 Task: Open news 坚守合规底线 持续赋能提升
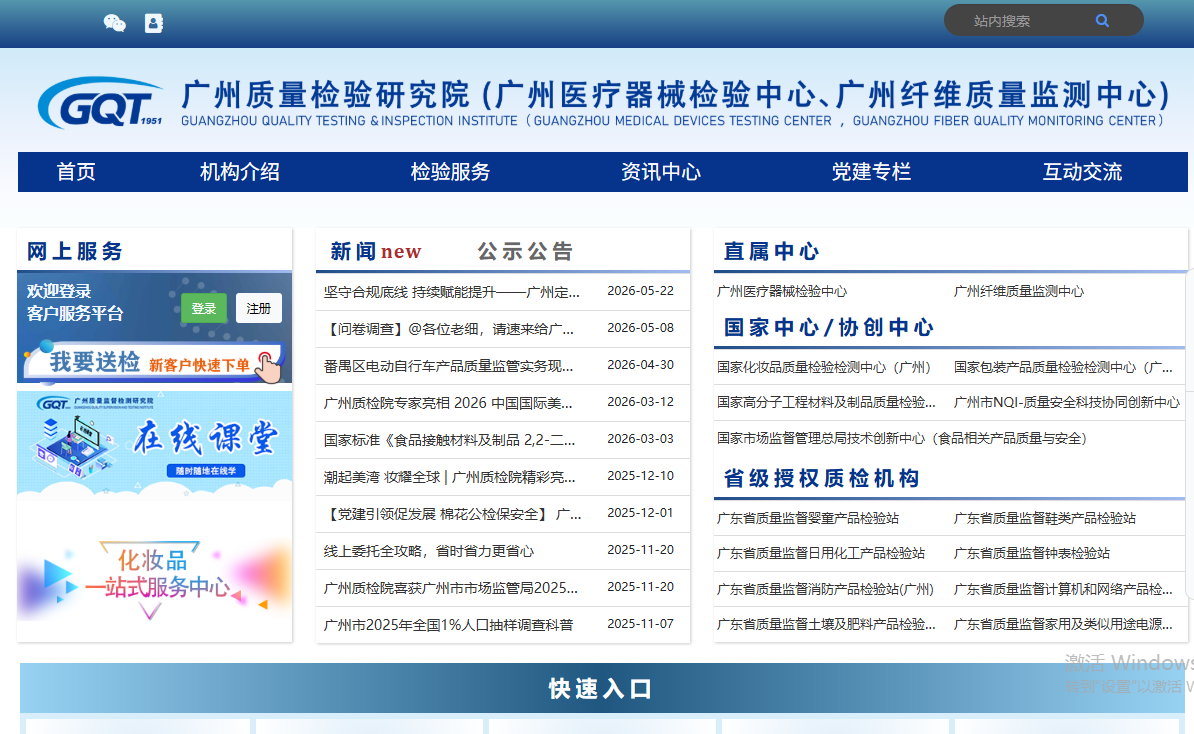pos(452,292)
